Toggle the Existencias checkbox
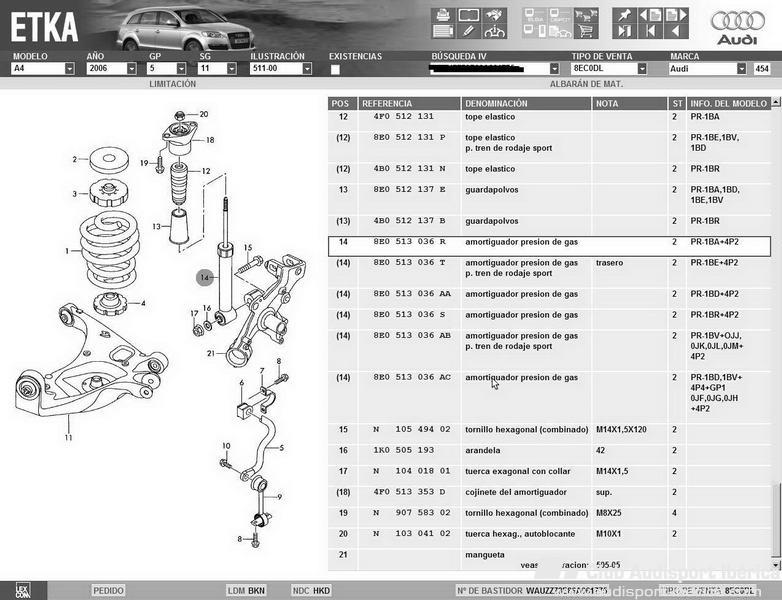 click(x=335, y=69)
